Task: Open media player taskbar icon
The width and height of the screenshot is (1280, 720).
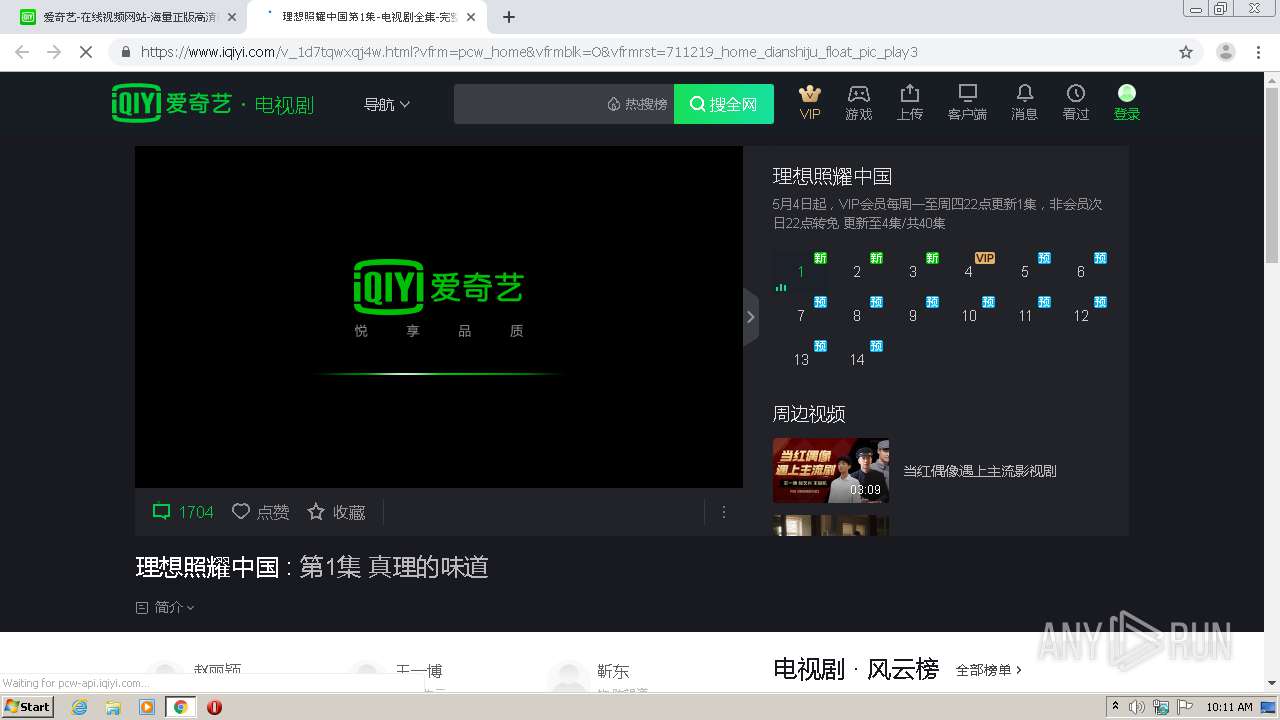Action: click(x=147, y=707)
